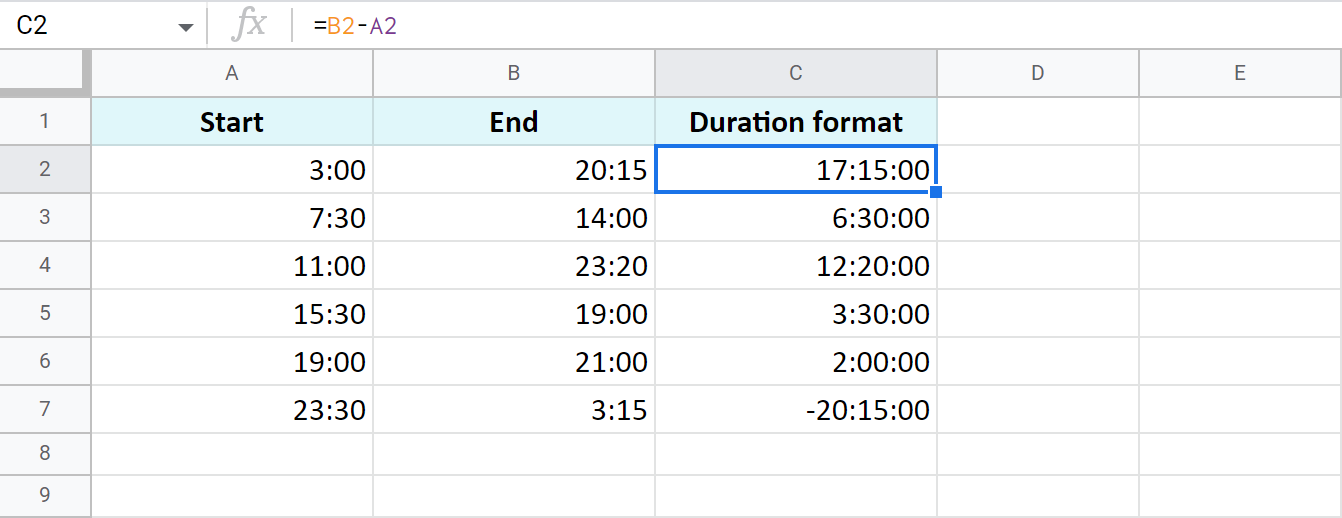The width and height of the screenshot is (1342, 518).
Task: Select row 1 header
Action: pos(45,122)
